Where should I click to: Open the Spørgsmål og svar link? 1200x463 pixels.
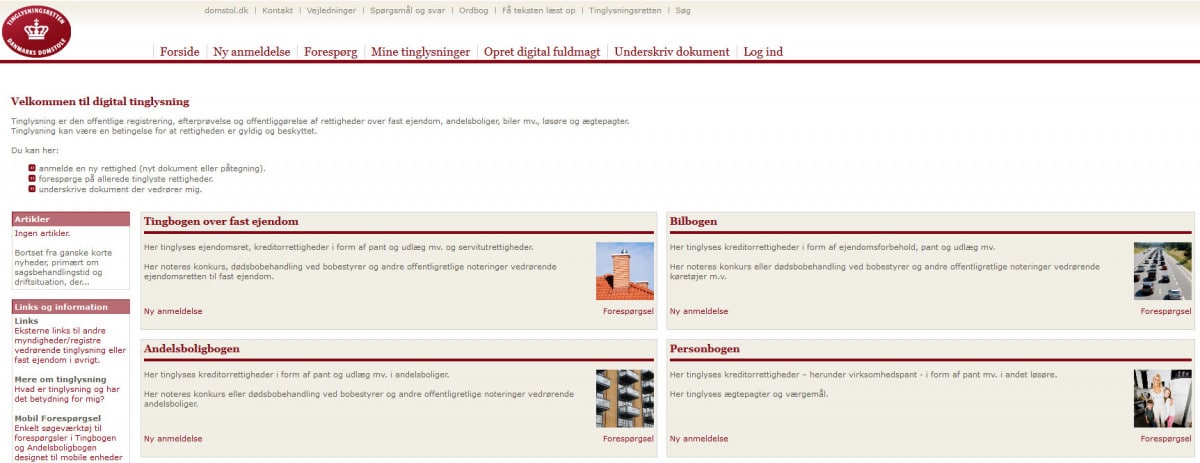point(407,11)
